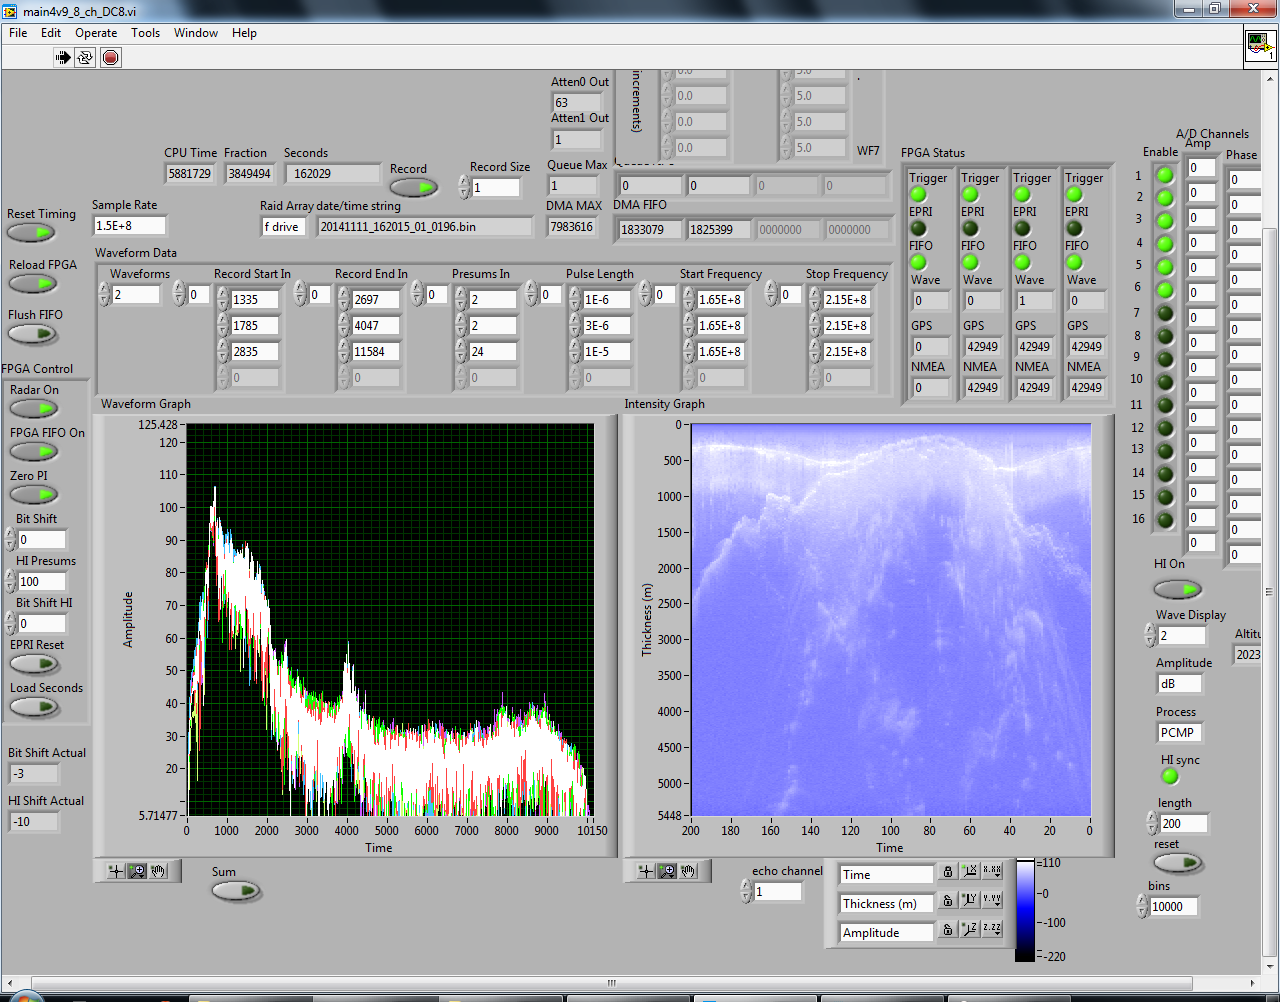Enable the channel 7 LED
The image size is (1280, 1002).
pos(1165,313)
